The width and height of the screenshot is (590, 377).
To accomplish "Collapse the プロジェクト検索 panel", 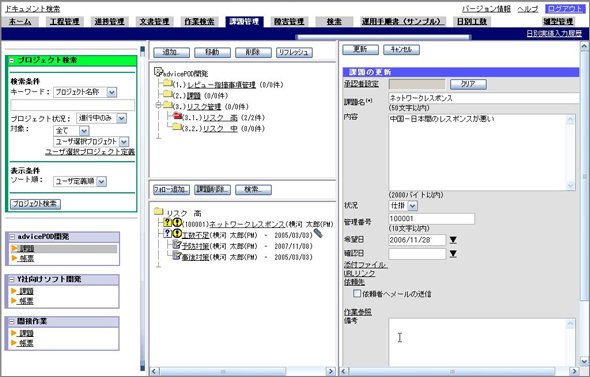I will [x=12, y=60].
